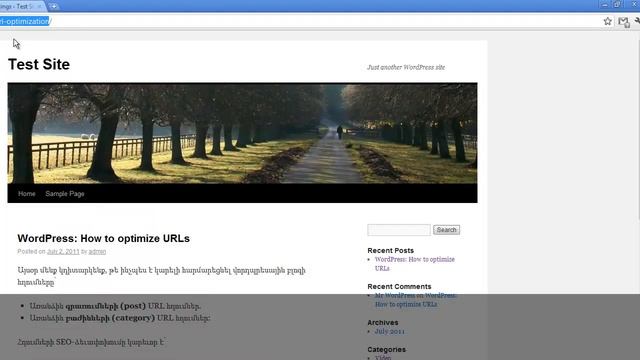Click the Categories heading
This screenshot has height=360, width=640.
tap(386, 349)
